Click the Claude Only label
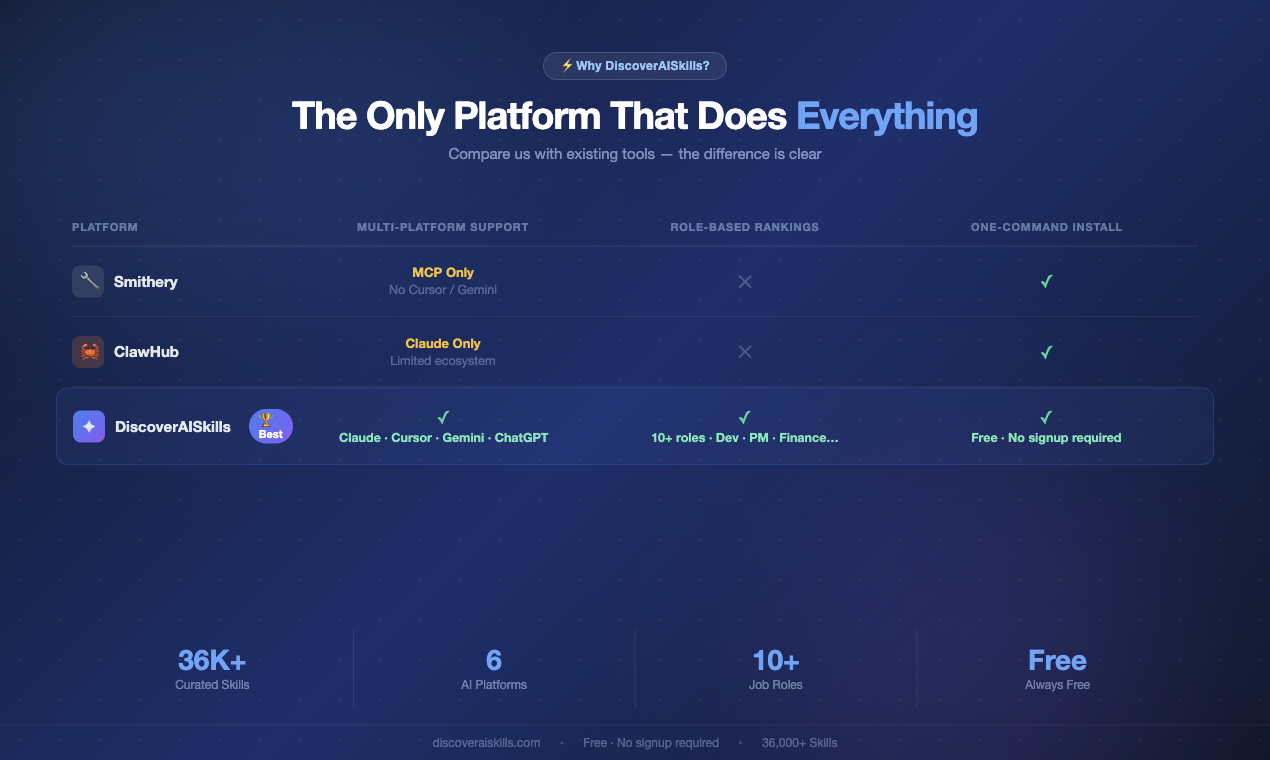Viewport: 1270px width, 760px height. pyautogui.click(x=443, y=343)
